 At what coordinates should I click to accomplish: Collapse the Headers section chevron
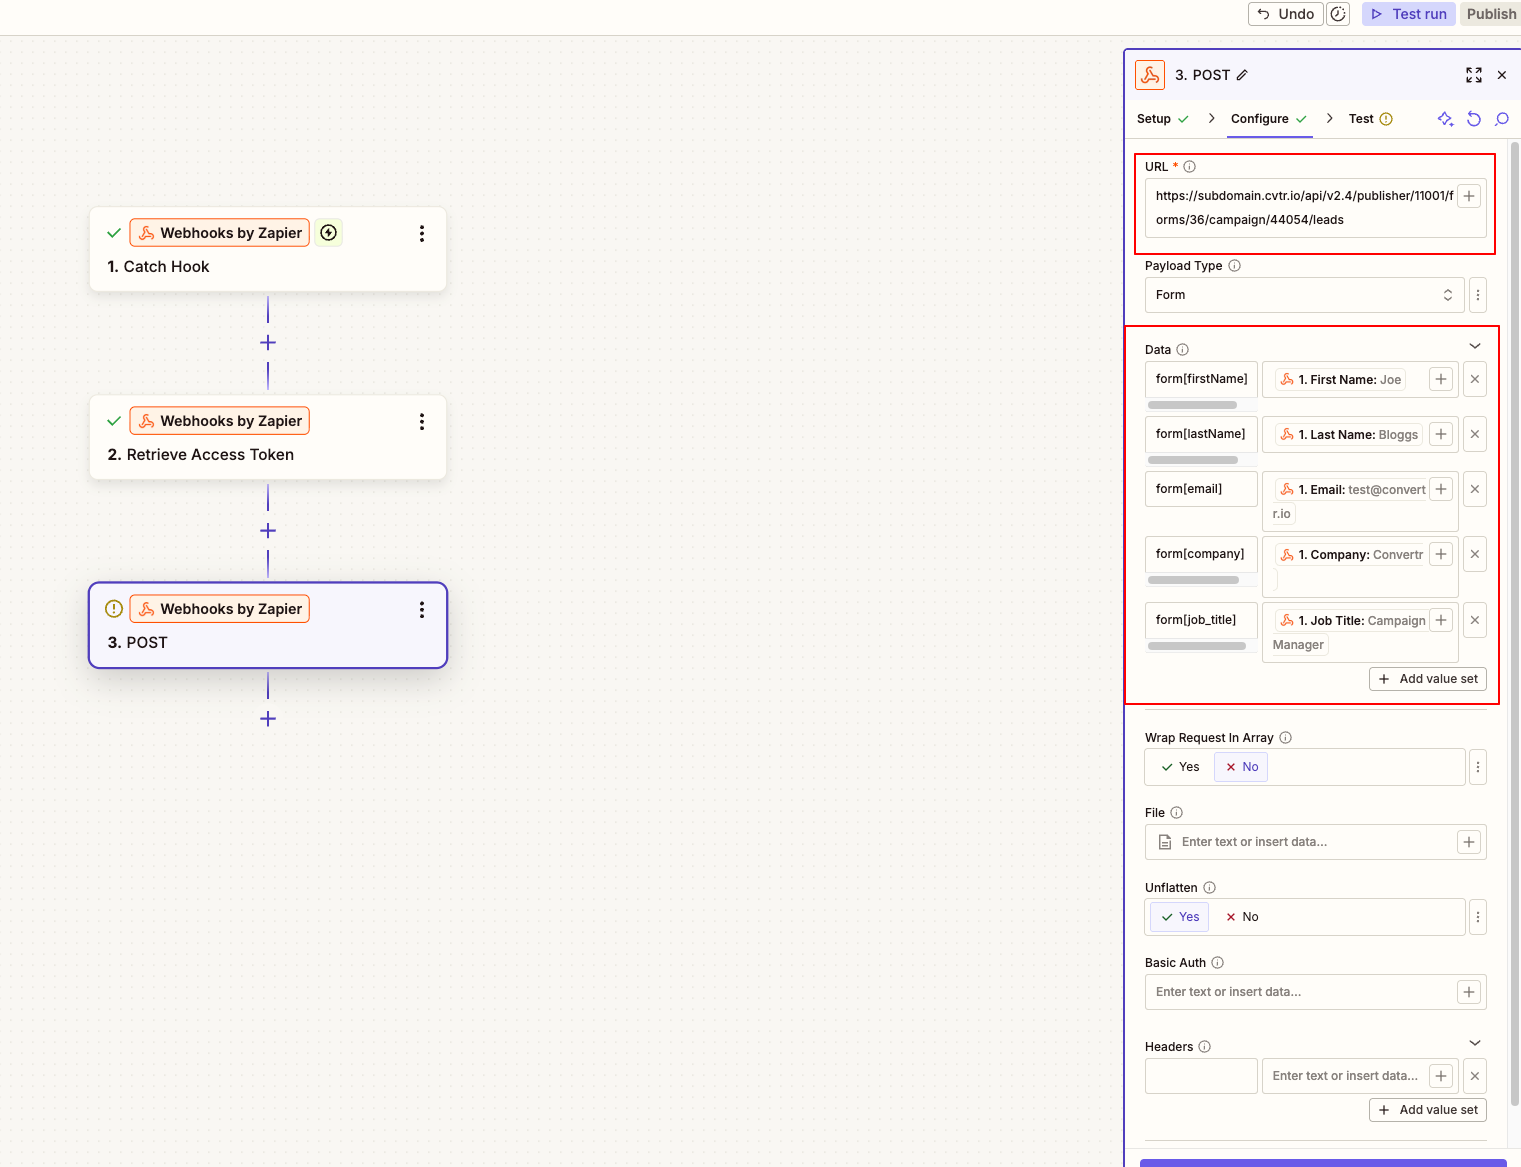(1475, 1043)
